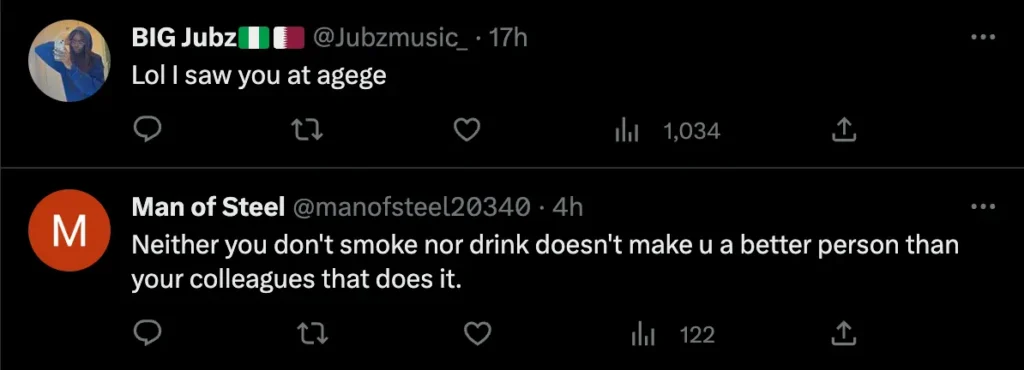Share Man of Steel's tweet
1024x370 pixels.
coord(844,335)
